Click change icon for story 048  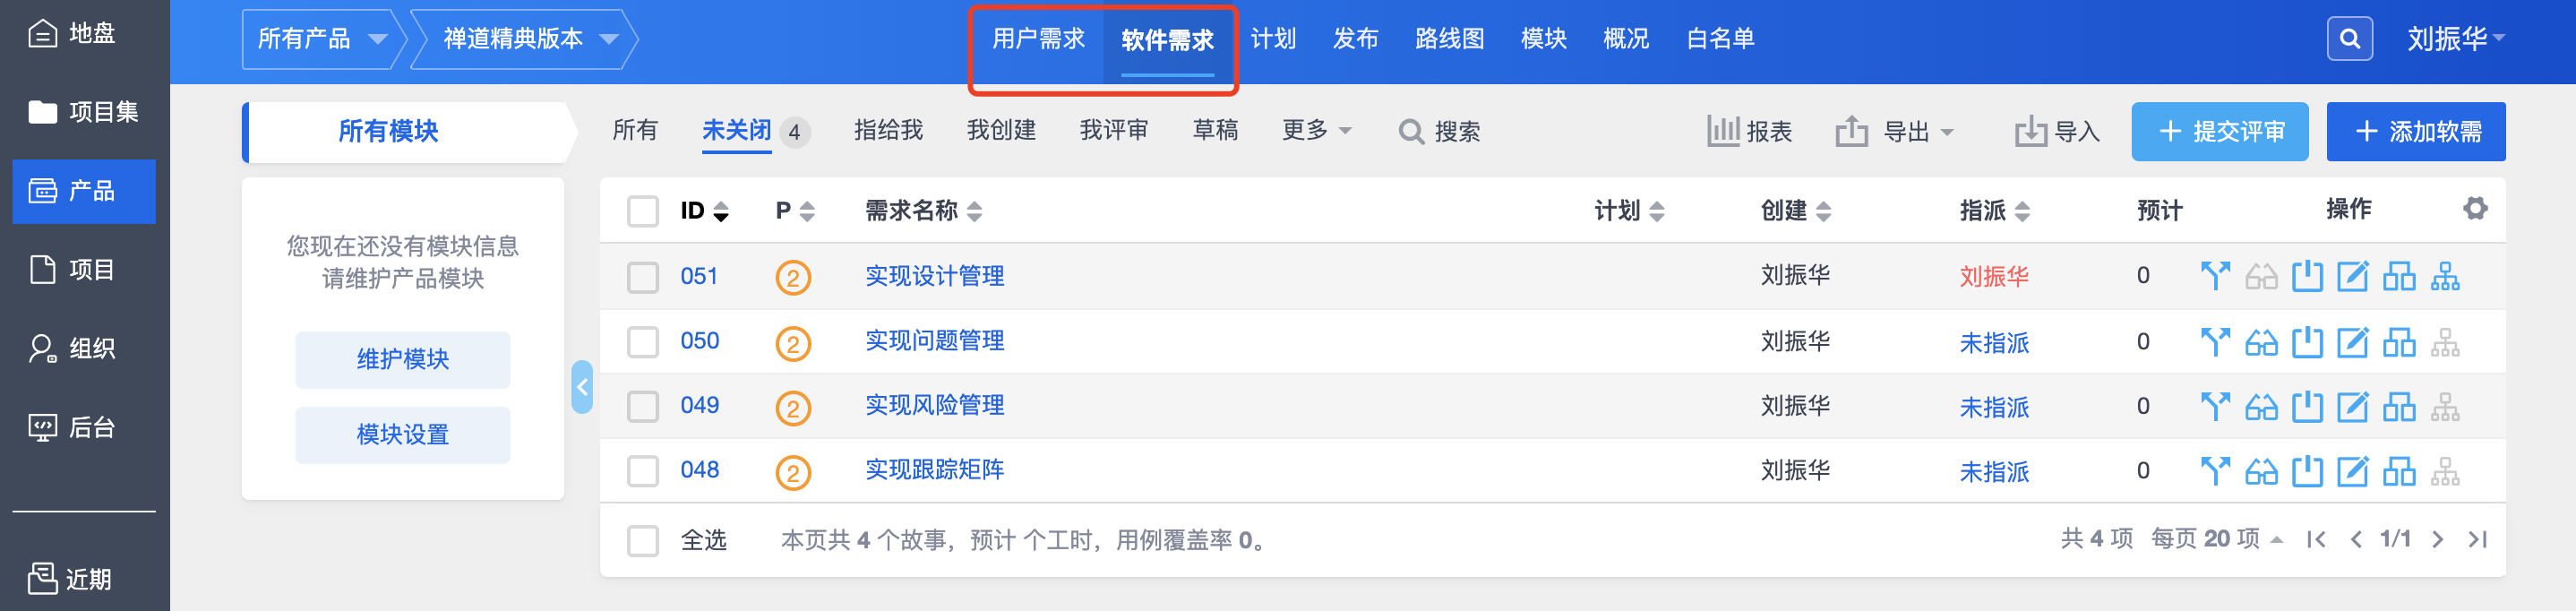(x=2215, y=471)
